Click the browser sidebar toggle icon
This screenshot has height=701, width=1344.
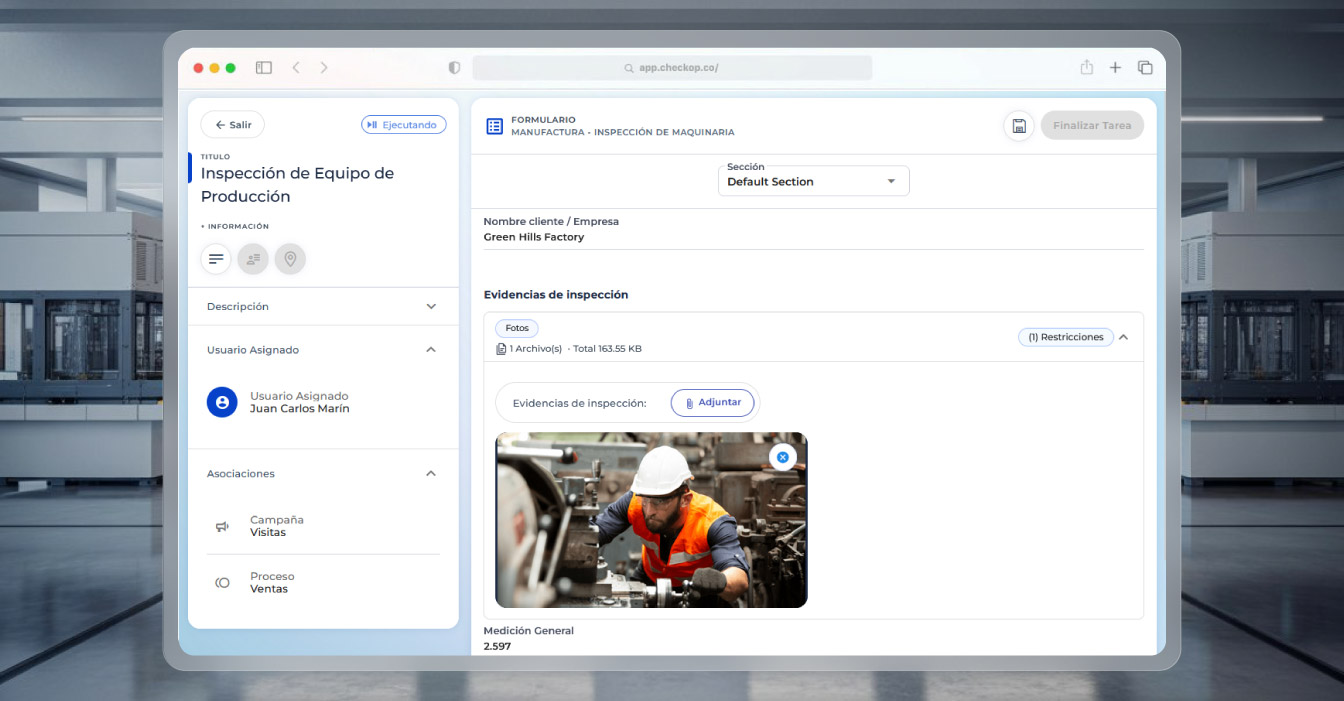pos(264,68)
